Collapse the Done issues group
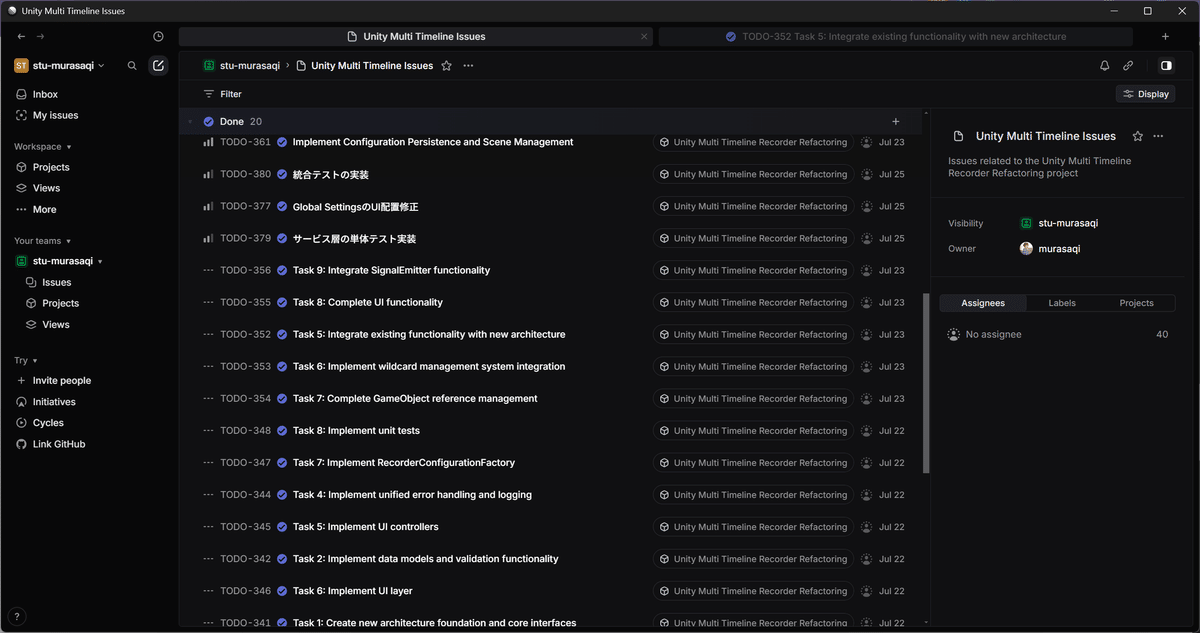Image resolution: width=1200 pixels, height=633 pixels. click(x=190, y=122)
